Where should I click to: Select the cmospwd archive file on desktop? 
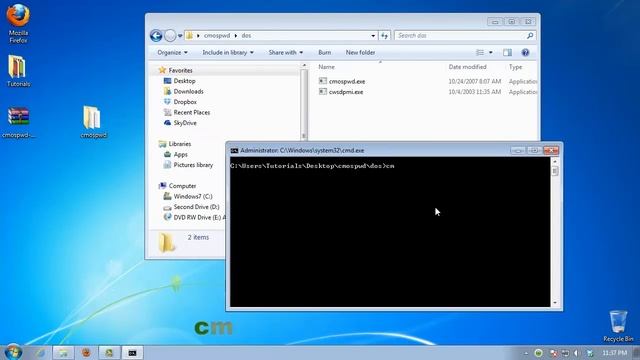pos(18,122)
